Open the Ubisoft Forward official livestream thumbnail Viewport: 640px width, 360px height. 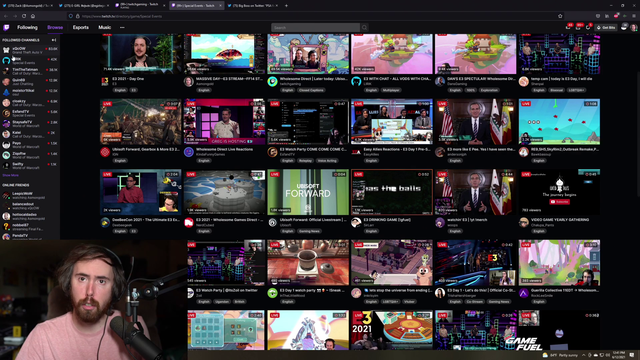[308, 192]
